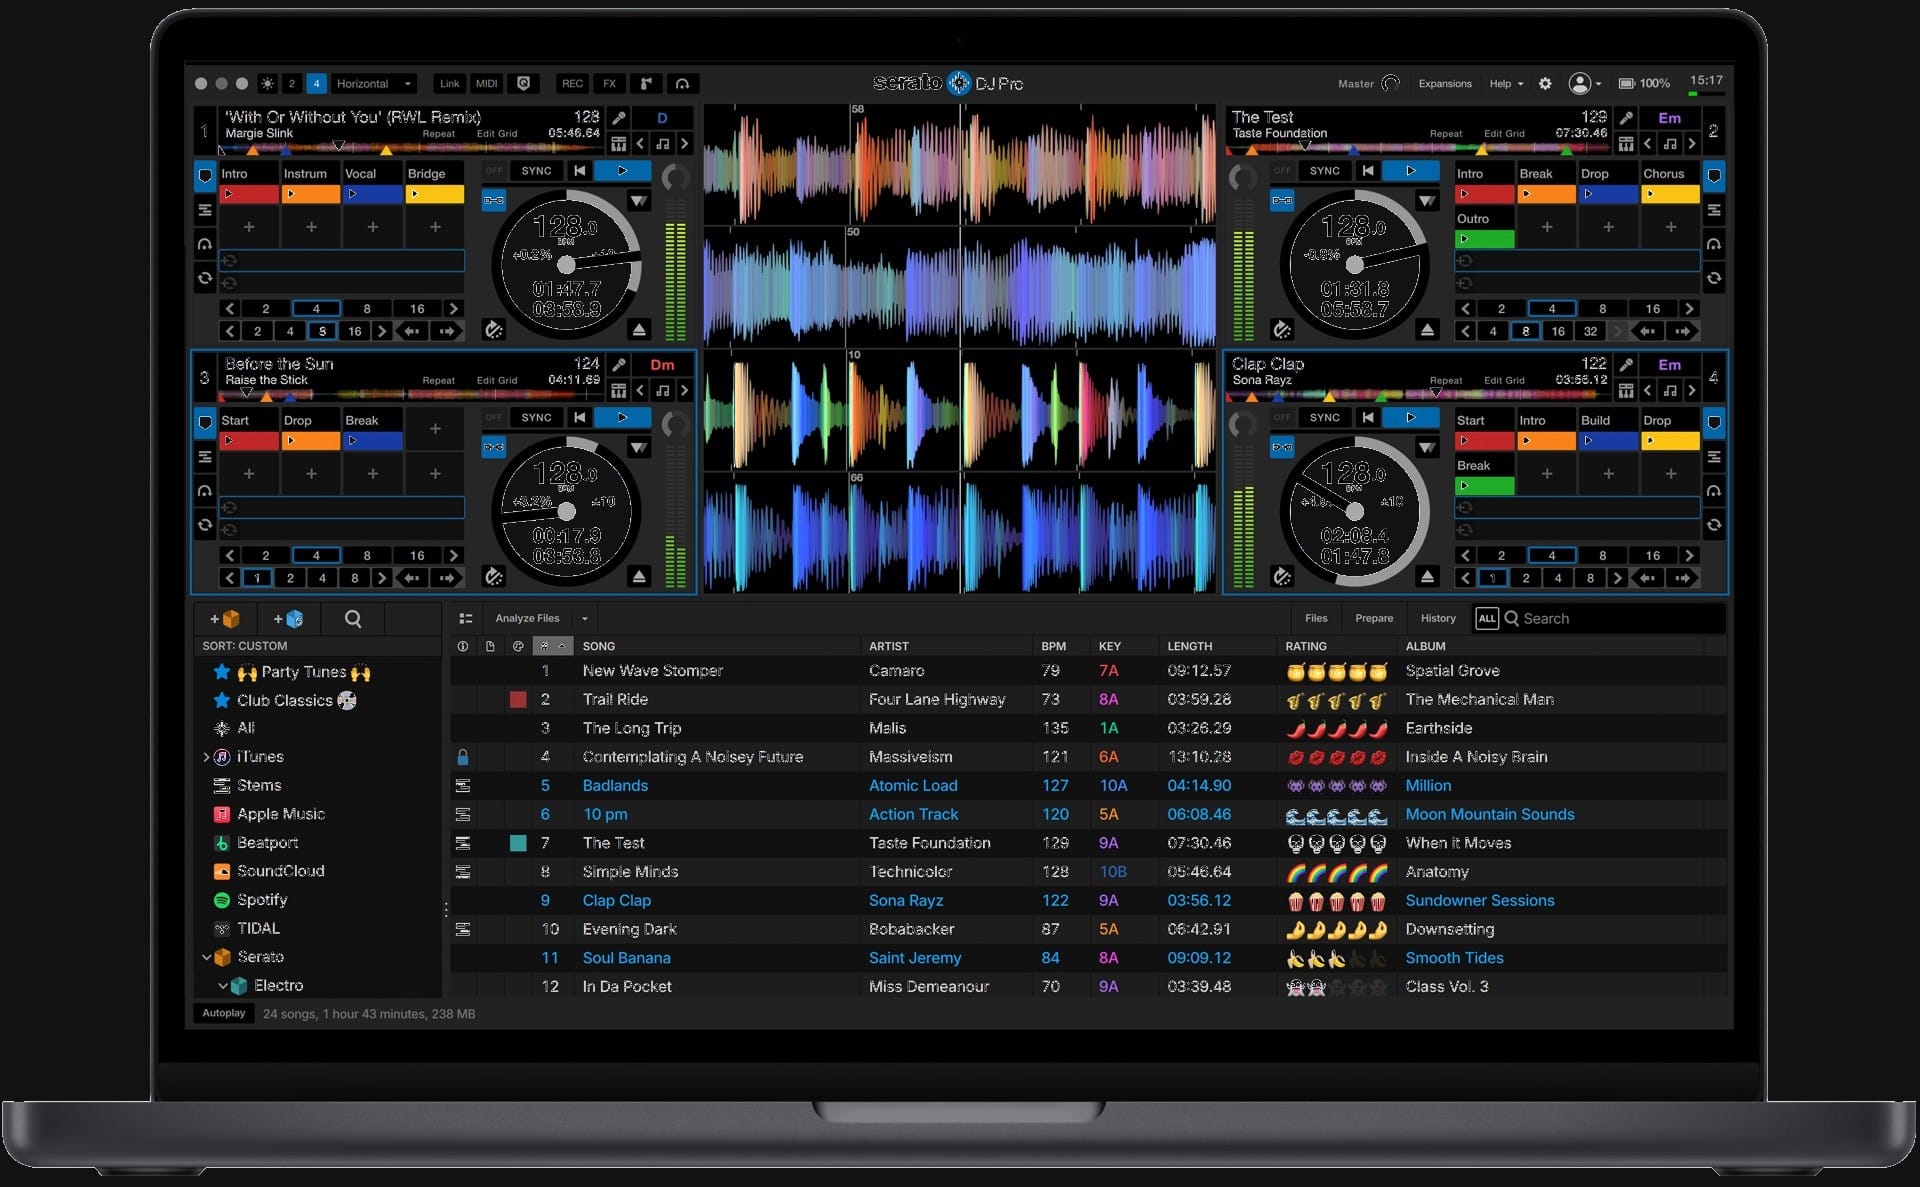Image resolution: width=1920 pixels, height=1187 pixels.
Task: Click the Autoplay button
Action: (x=223, y=1014)
